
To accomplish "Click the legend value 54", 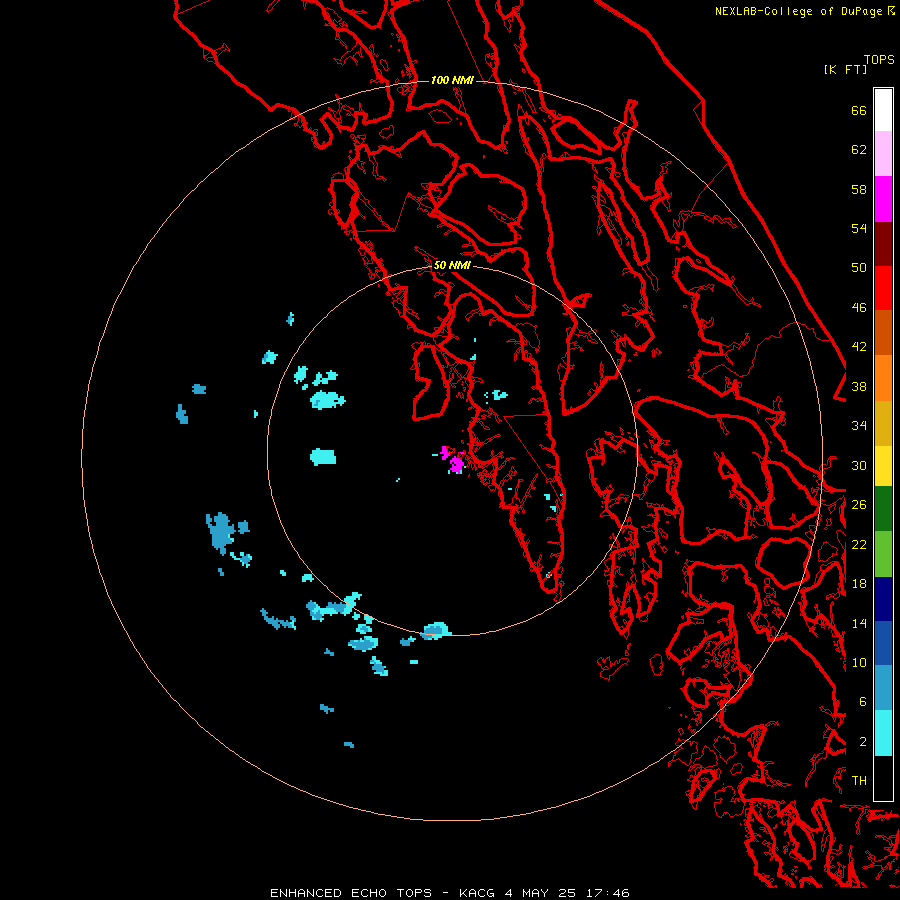I will 859,228.
